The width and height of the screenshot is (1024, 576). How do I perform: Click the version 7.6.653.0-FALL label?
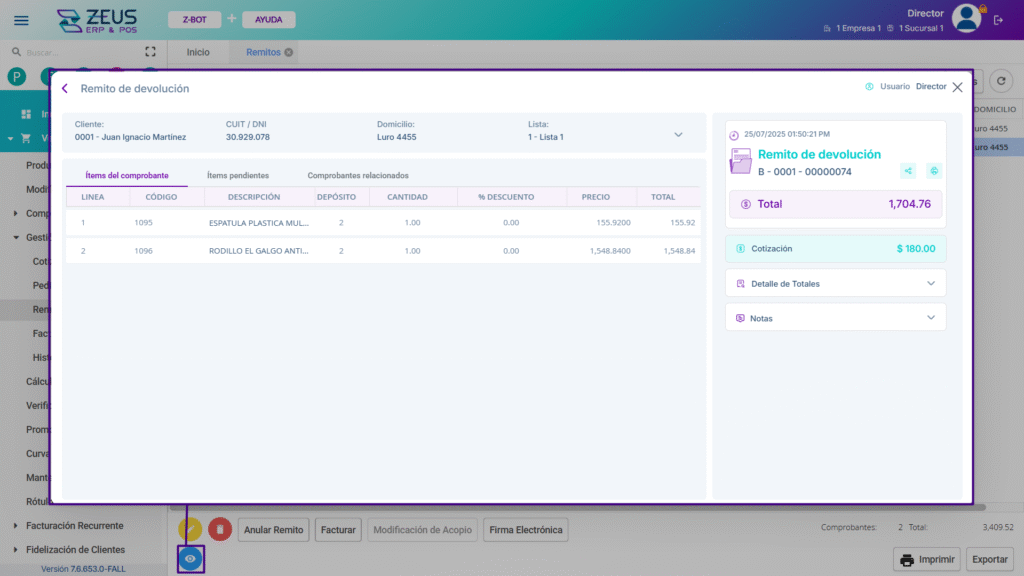pyautogui.click(x=83, y=569)
